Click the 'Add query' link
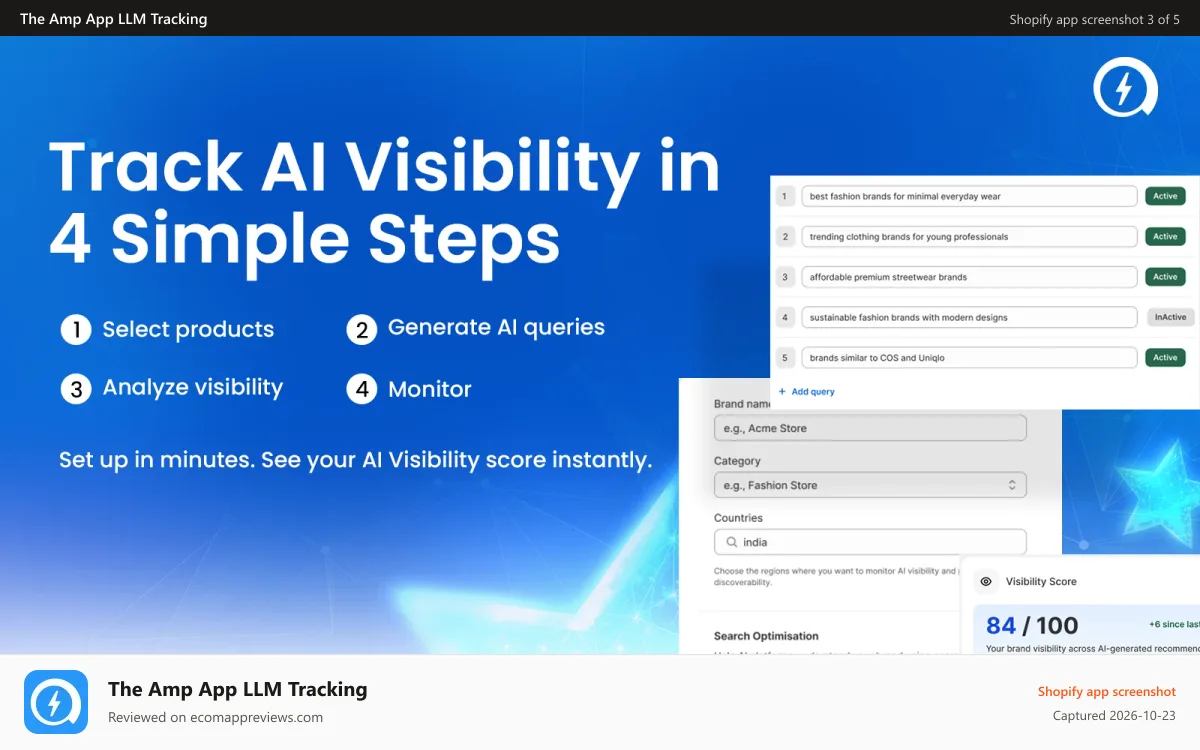 806,392
